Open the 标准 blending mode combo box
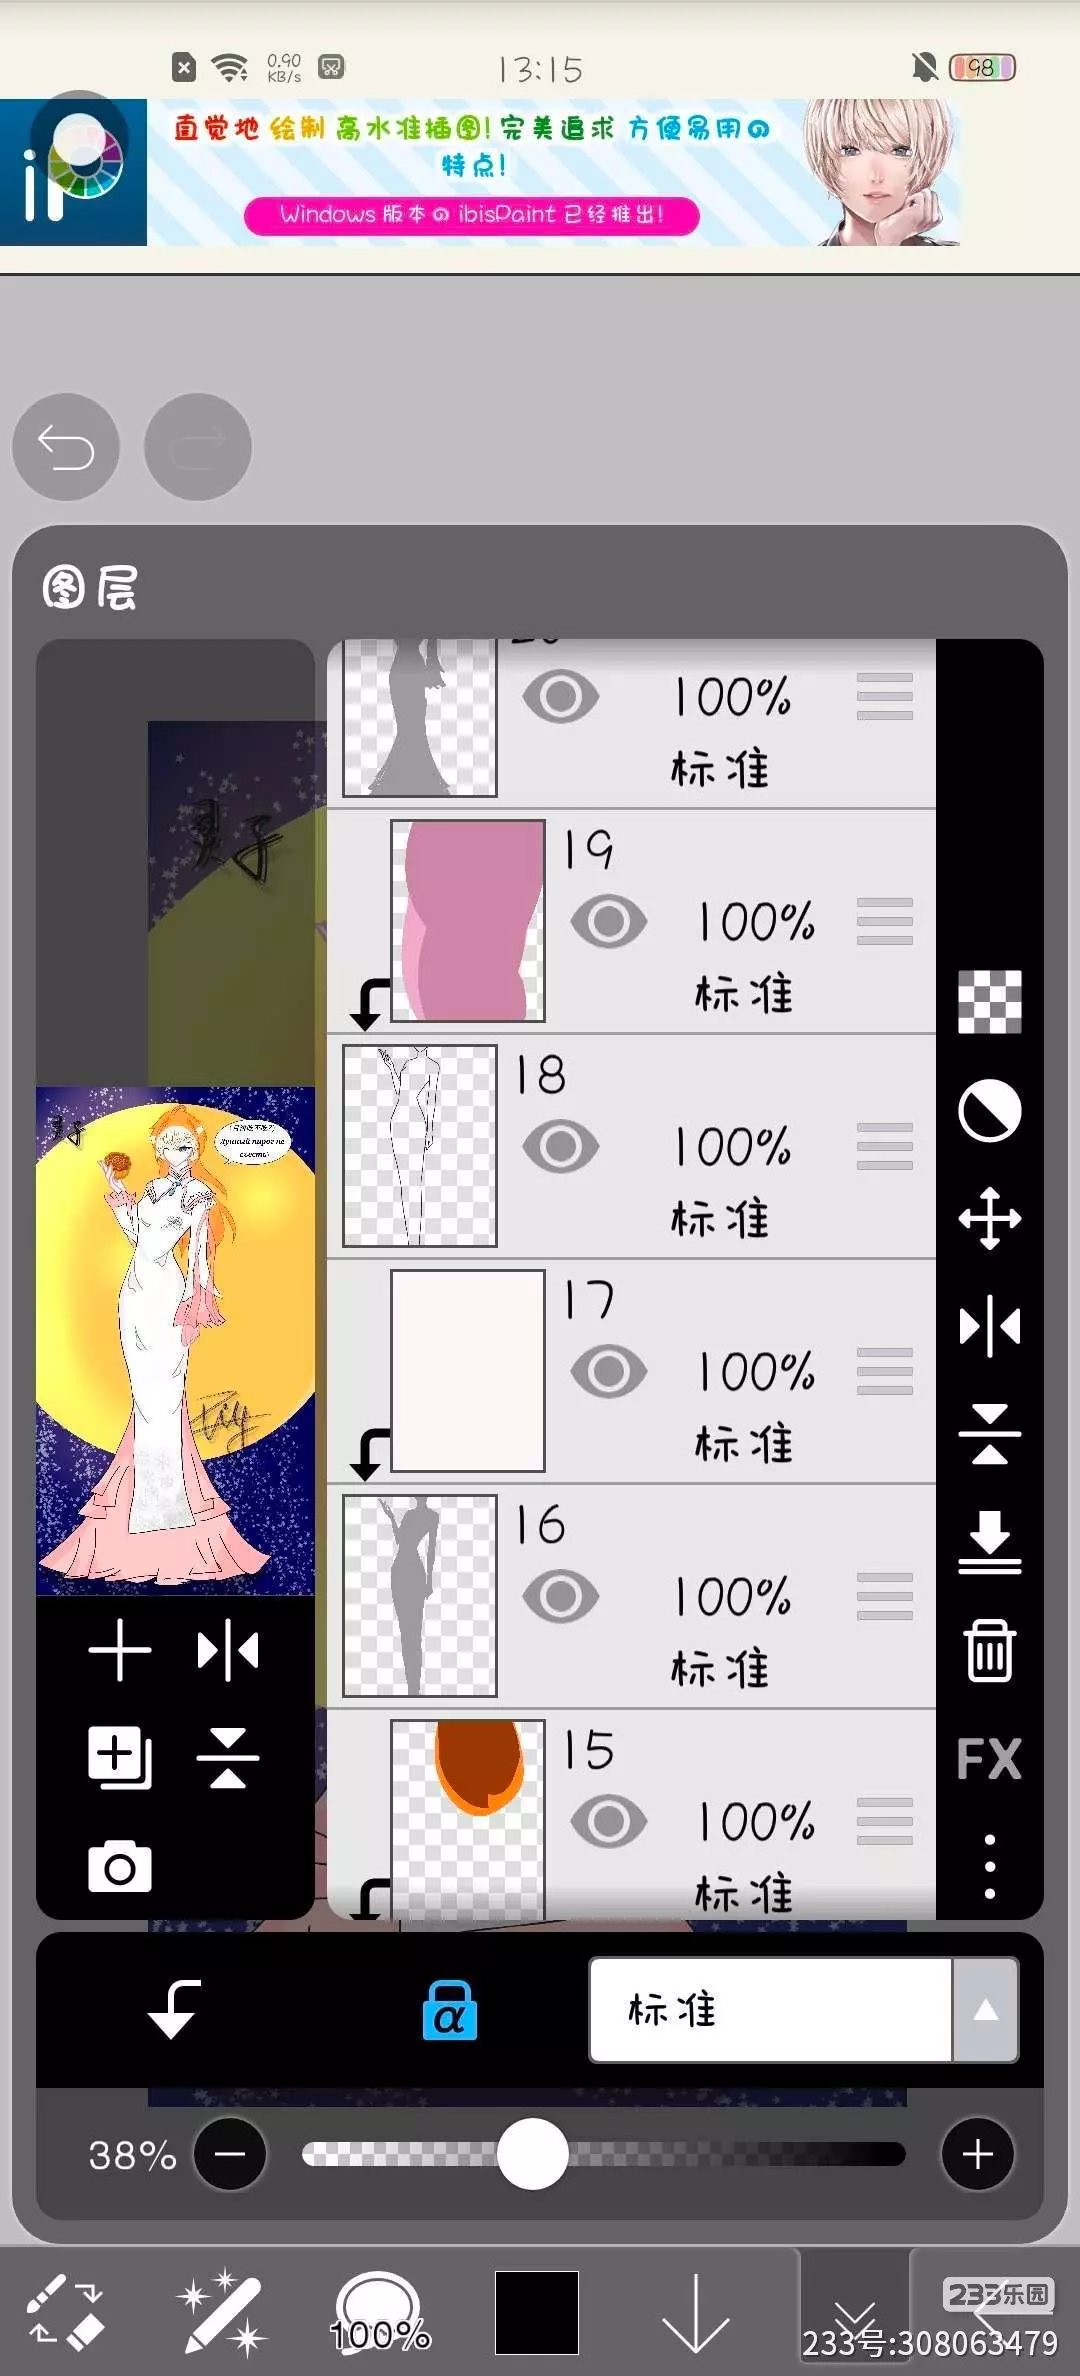The image size is (1080, 2376). 804,2010
